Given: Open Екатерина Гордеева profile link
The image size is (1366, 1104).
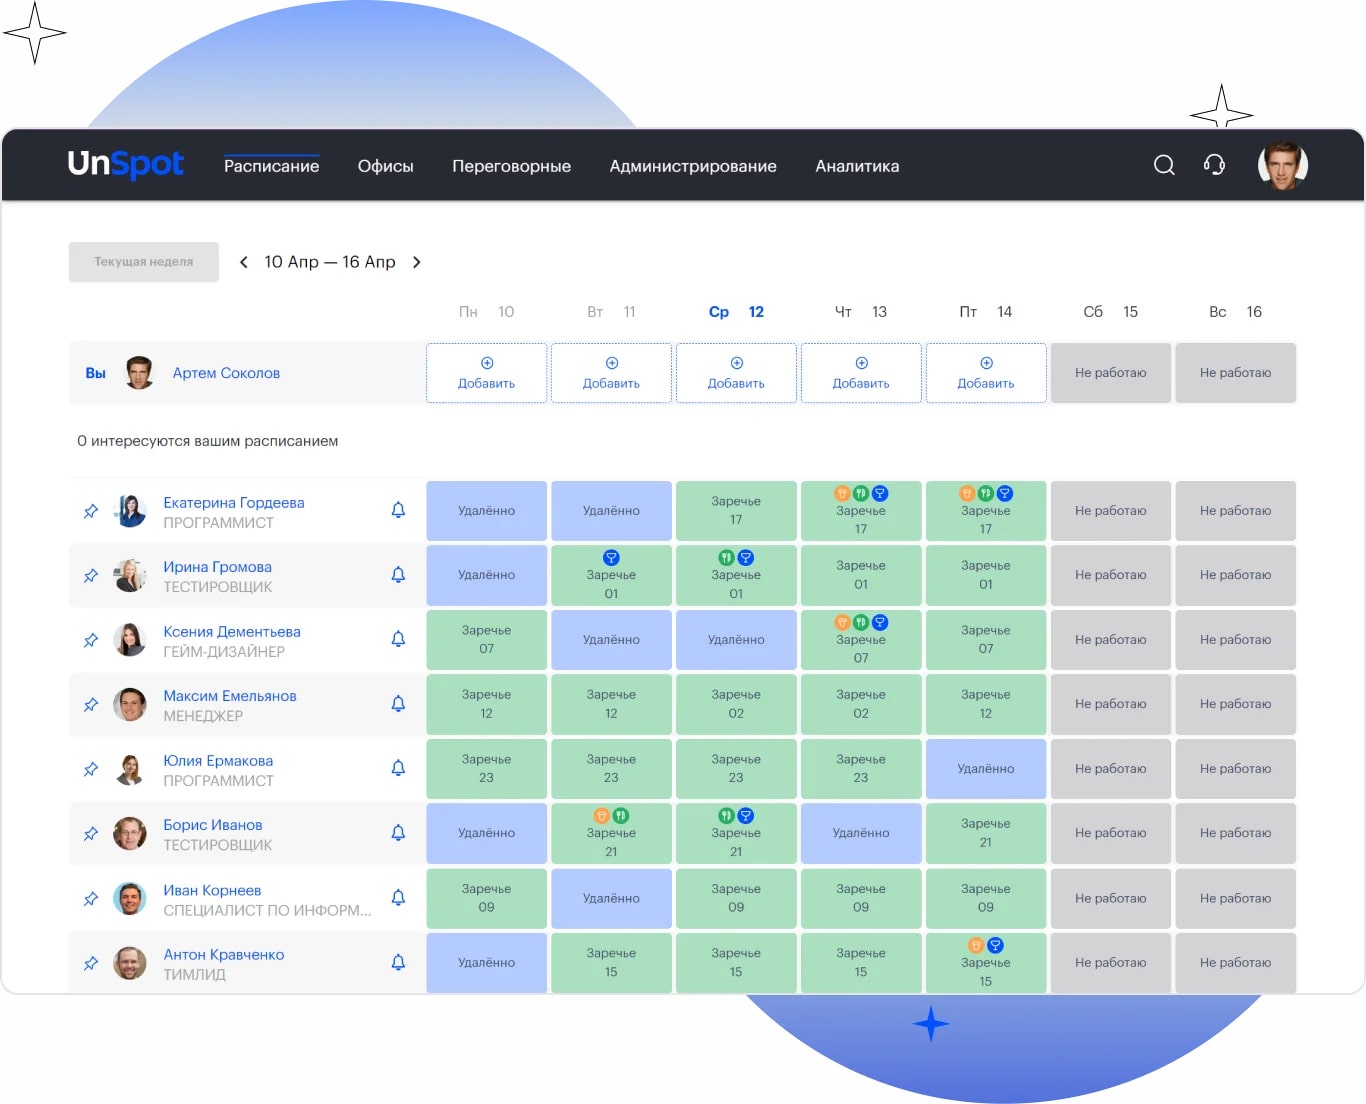Looking at the screenshot, I should 234,503.
